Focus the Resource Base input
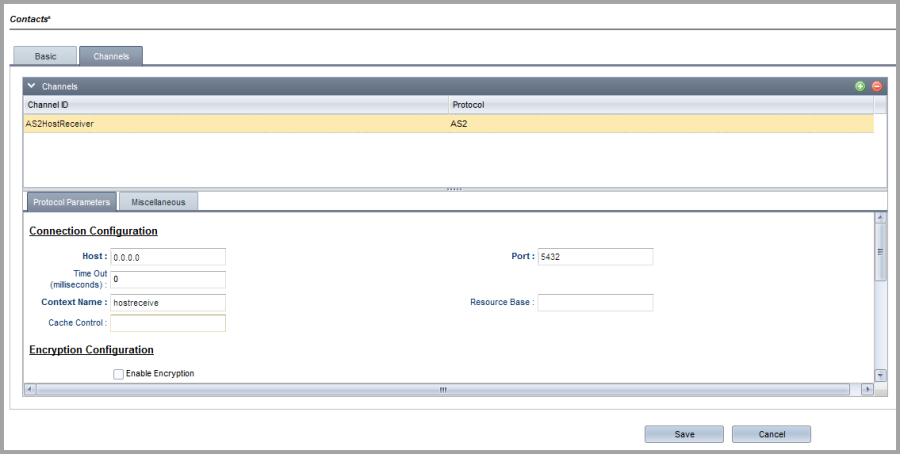This screenshot has height=454, width=900. pyautogui.click(x=595, y=302)
